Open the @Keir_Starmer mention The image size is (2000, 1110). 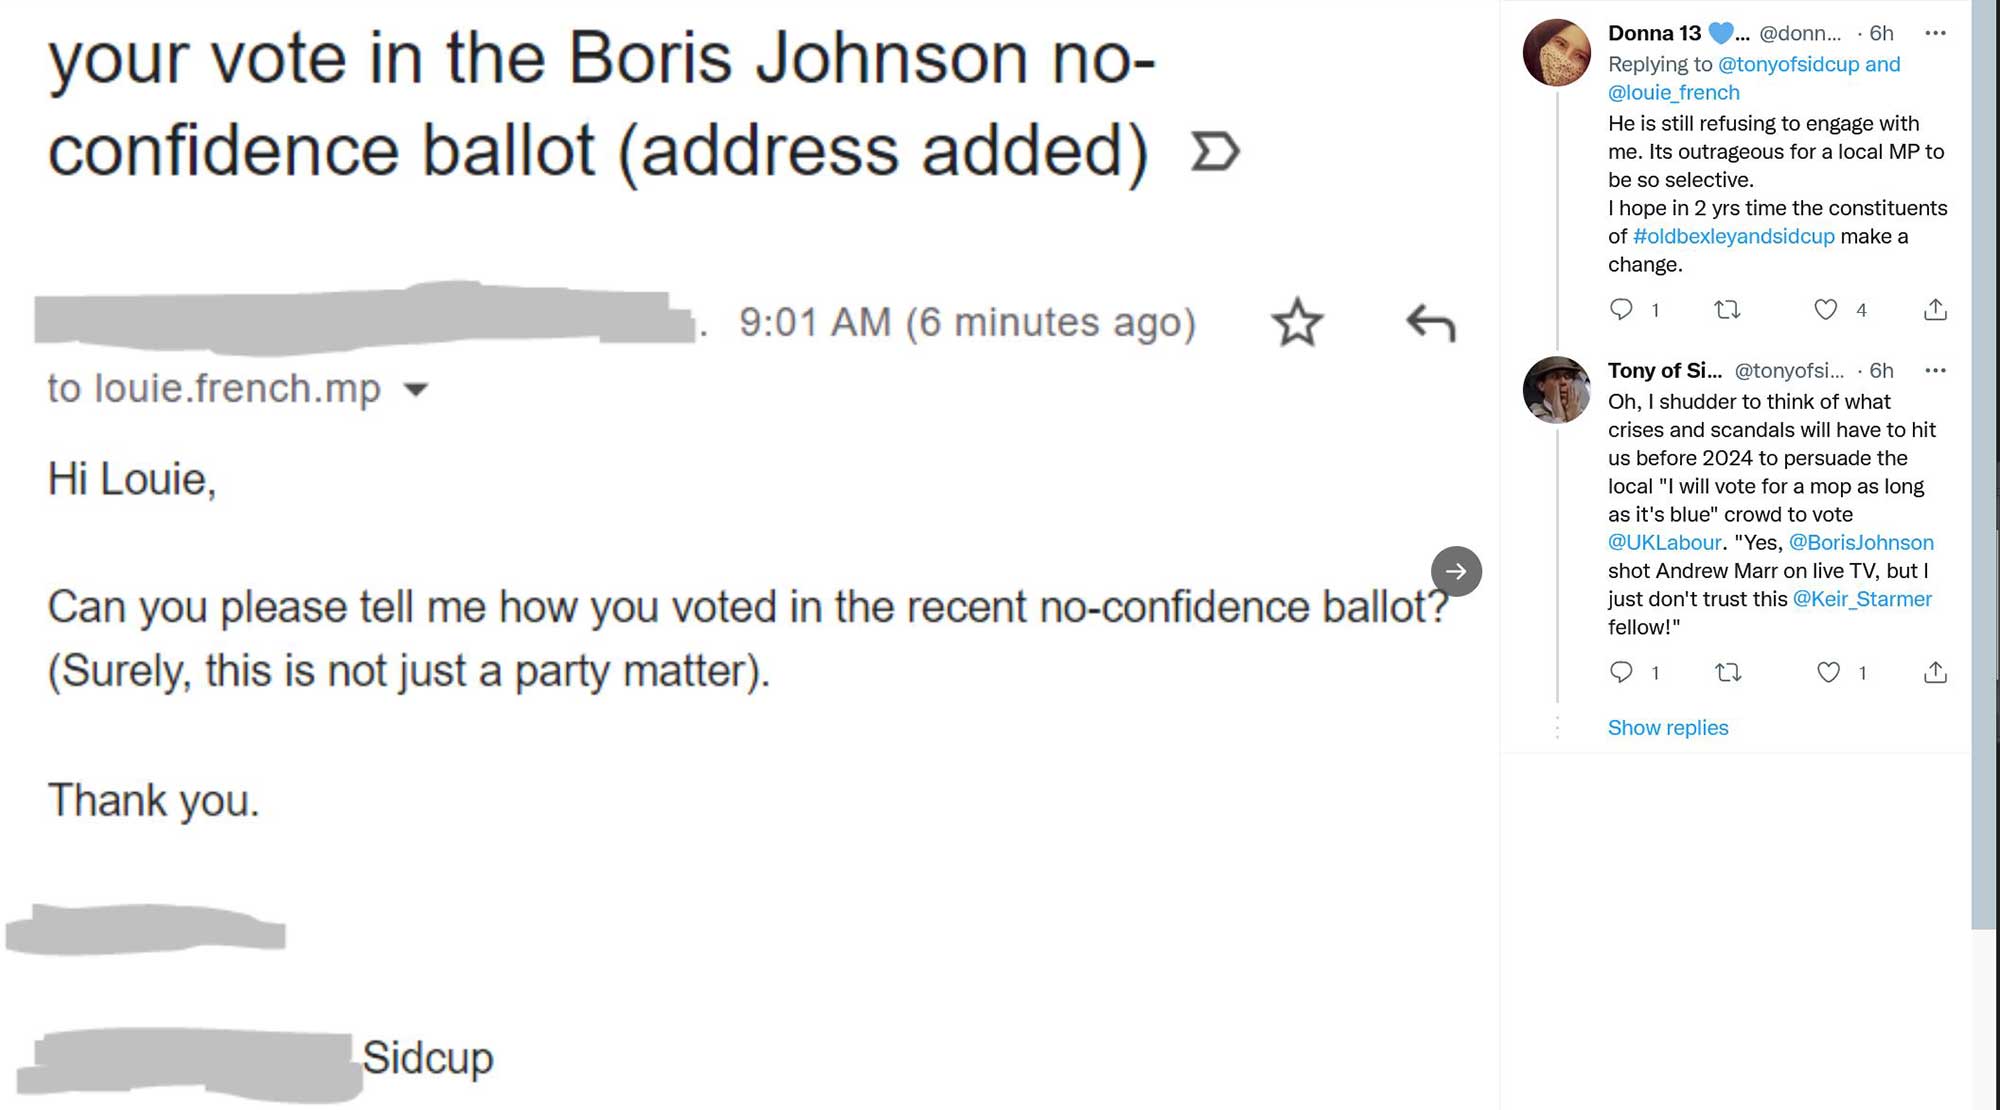(1861, 599)
